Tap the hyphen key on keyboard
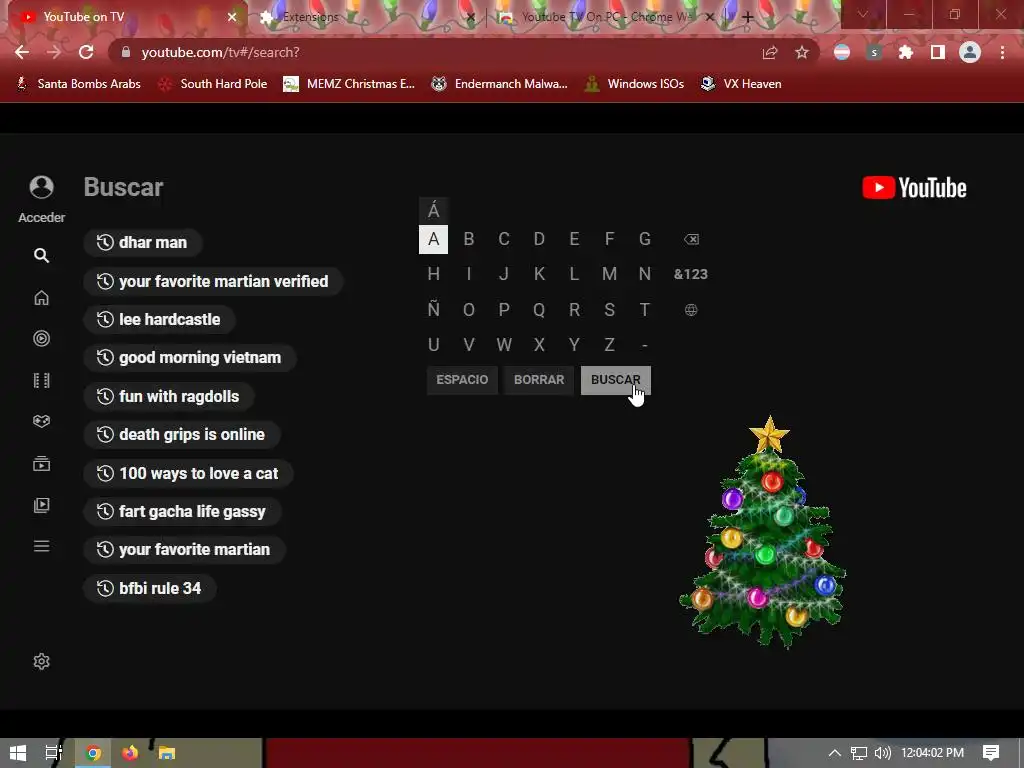The height and width of the screenshot is (768, 1024). point(645,345)
